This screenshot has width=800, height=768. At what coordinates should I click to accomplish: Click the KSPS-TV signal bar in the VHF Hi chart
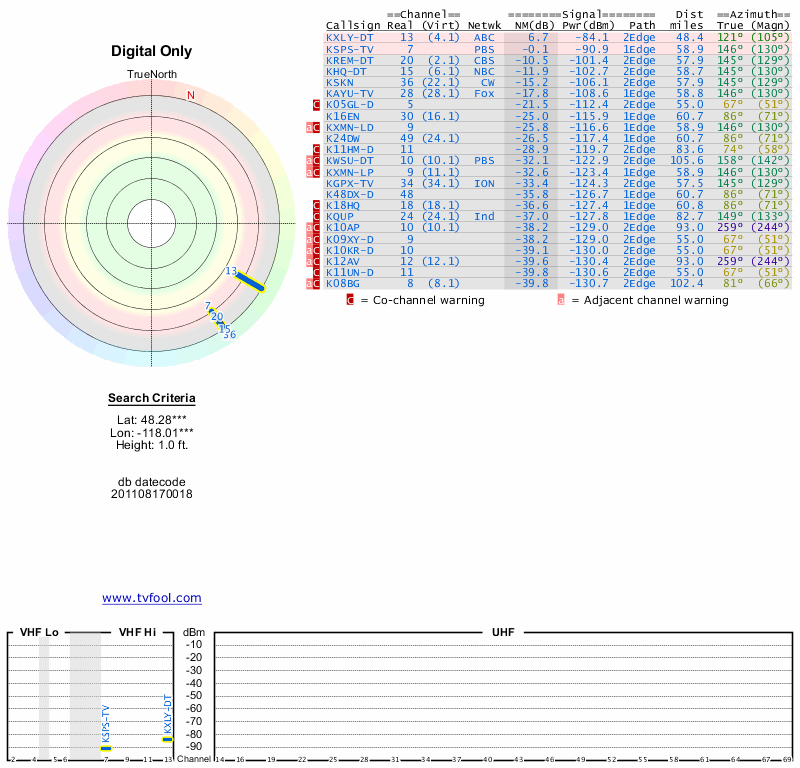(106, 748)
